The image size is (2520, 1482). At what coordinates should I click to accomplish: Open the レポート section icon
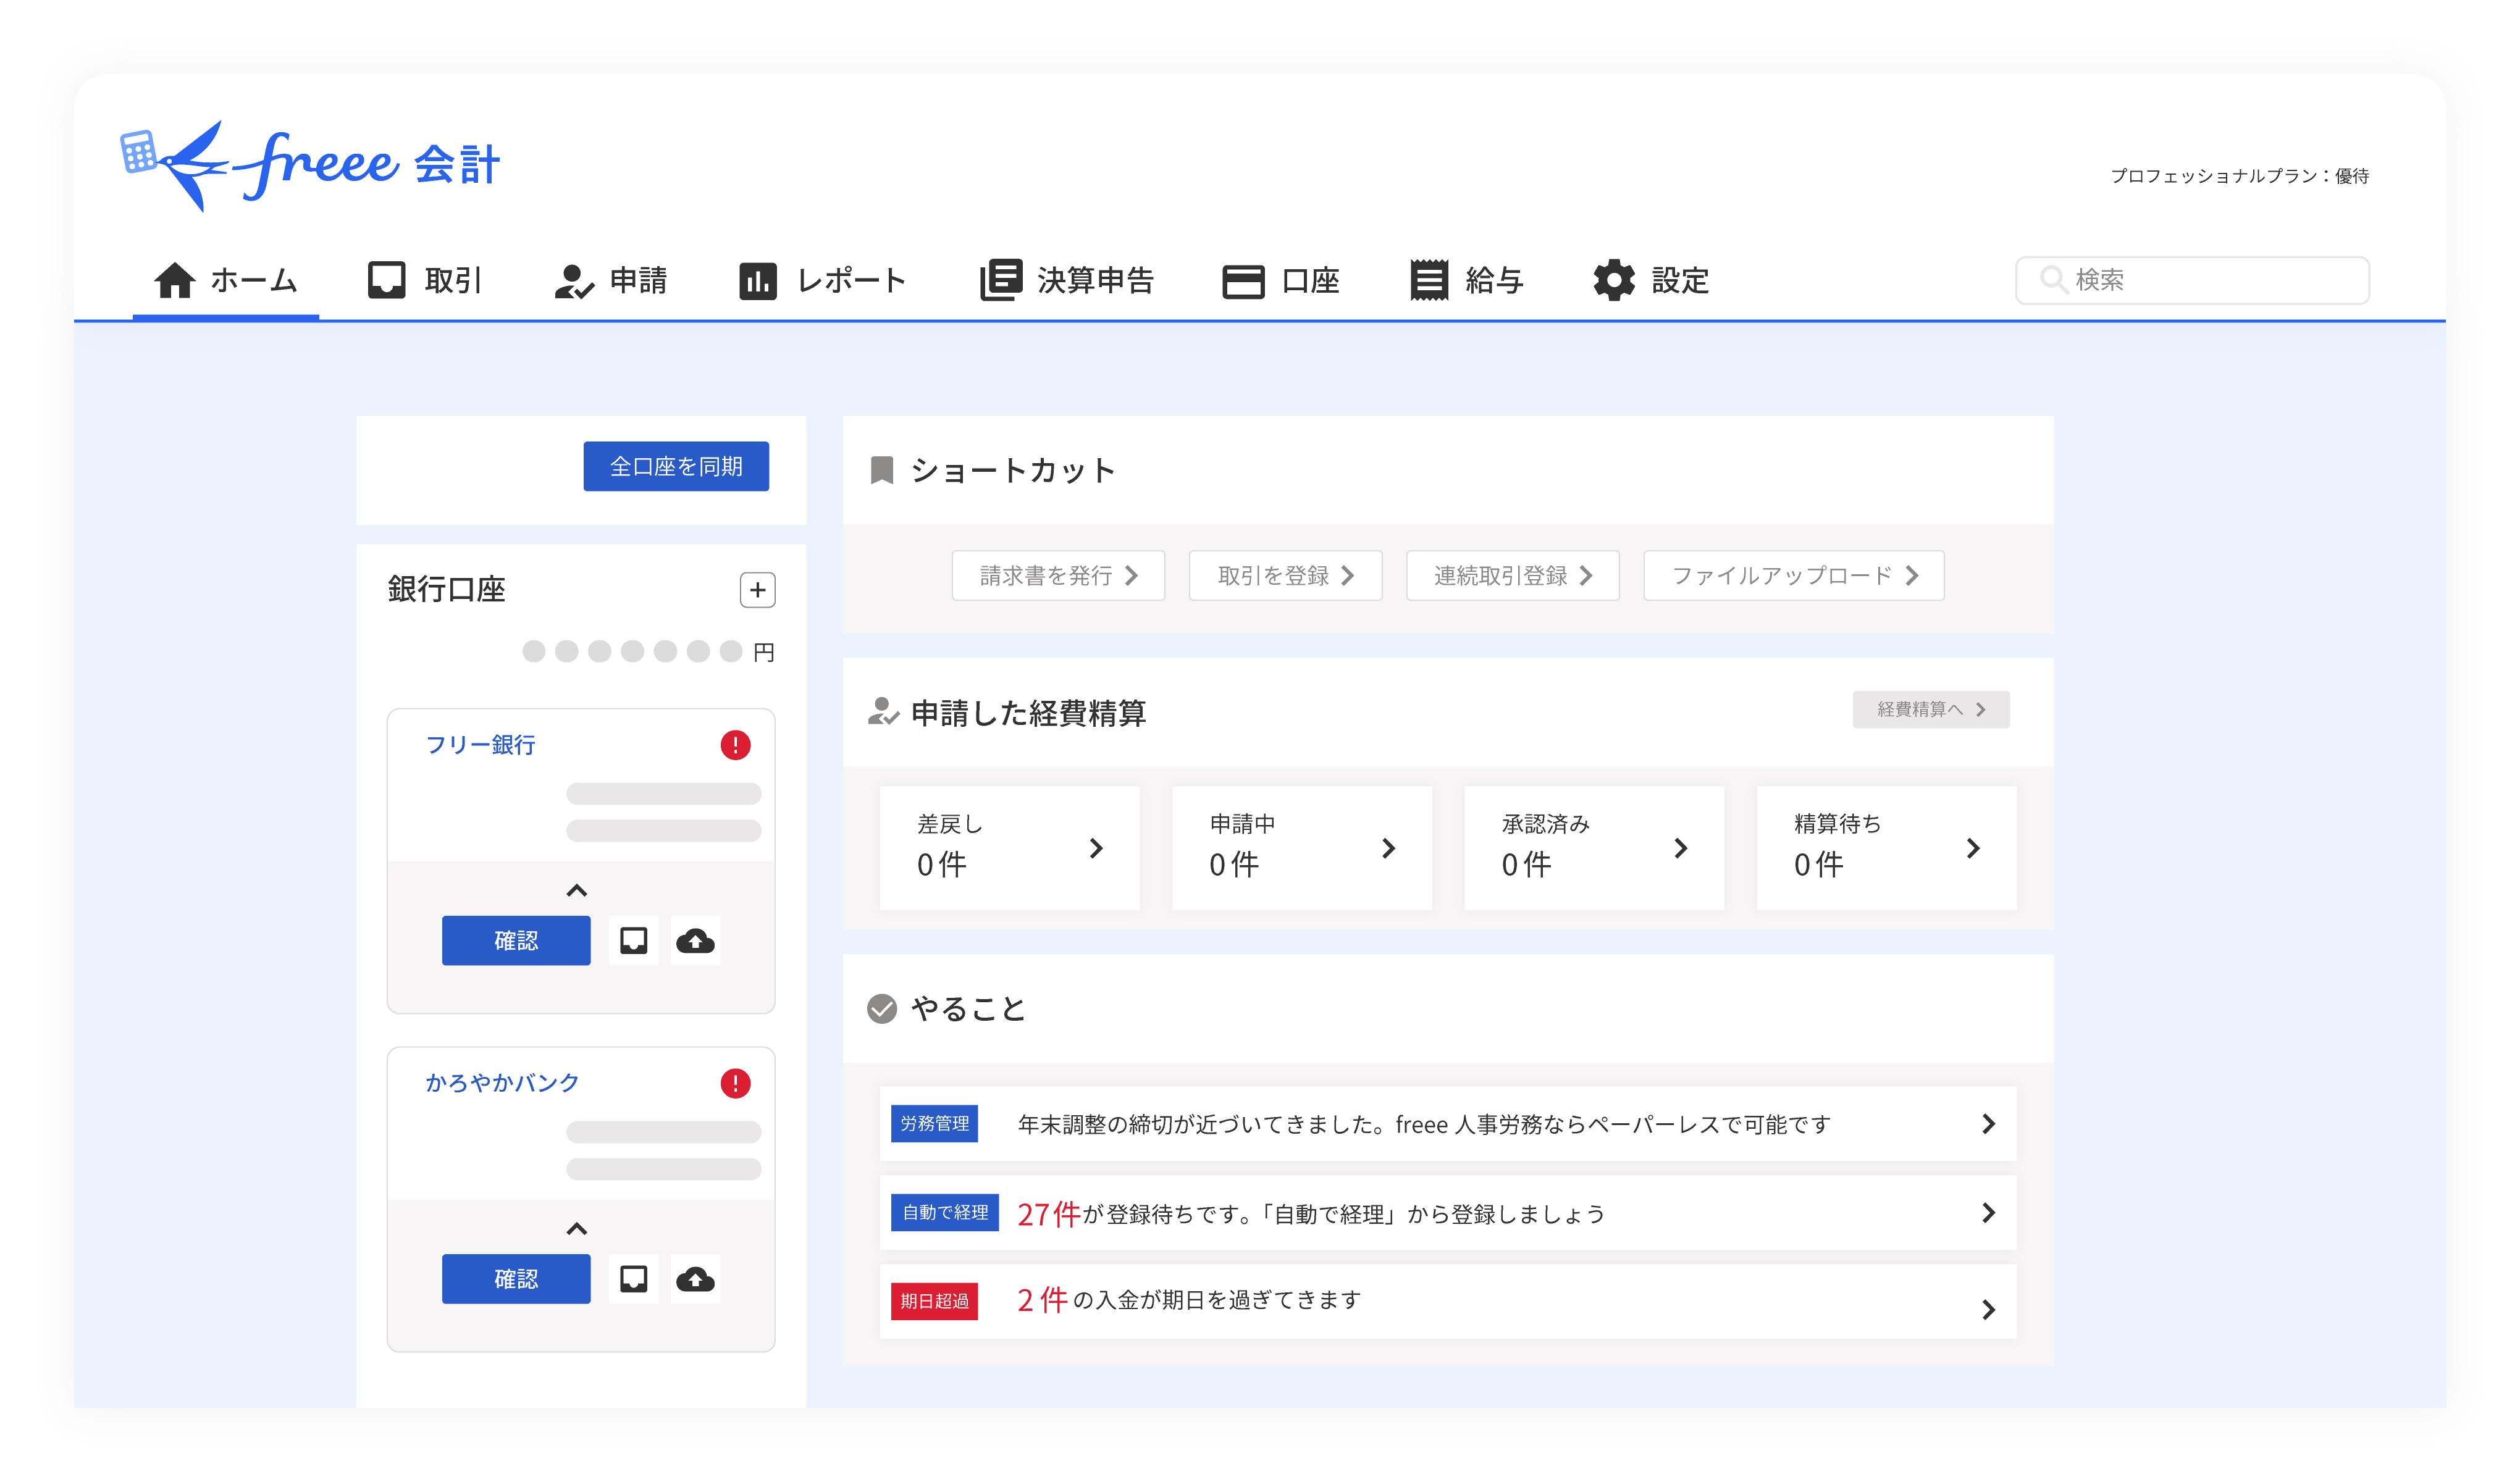759,281
